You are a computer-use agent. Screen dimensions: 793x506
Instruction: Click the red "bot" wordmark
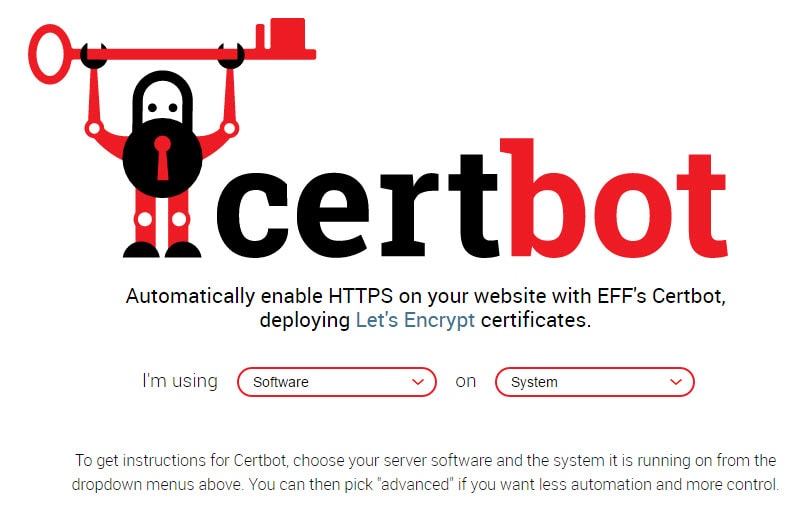tap(614, 198)
